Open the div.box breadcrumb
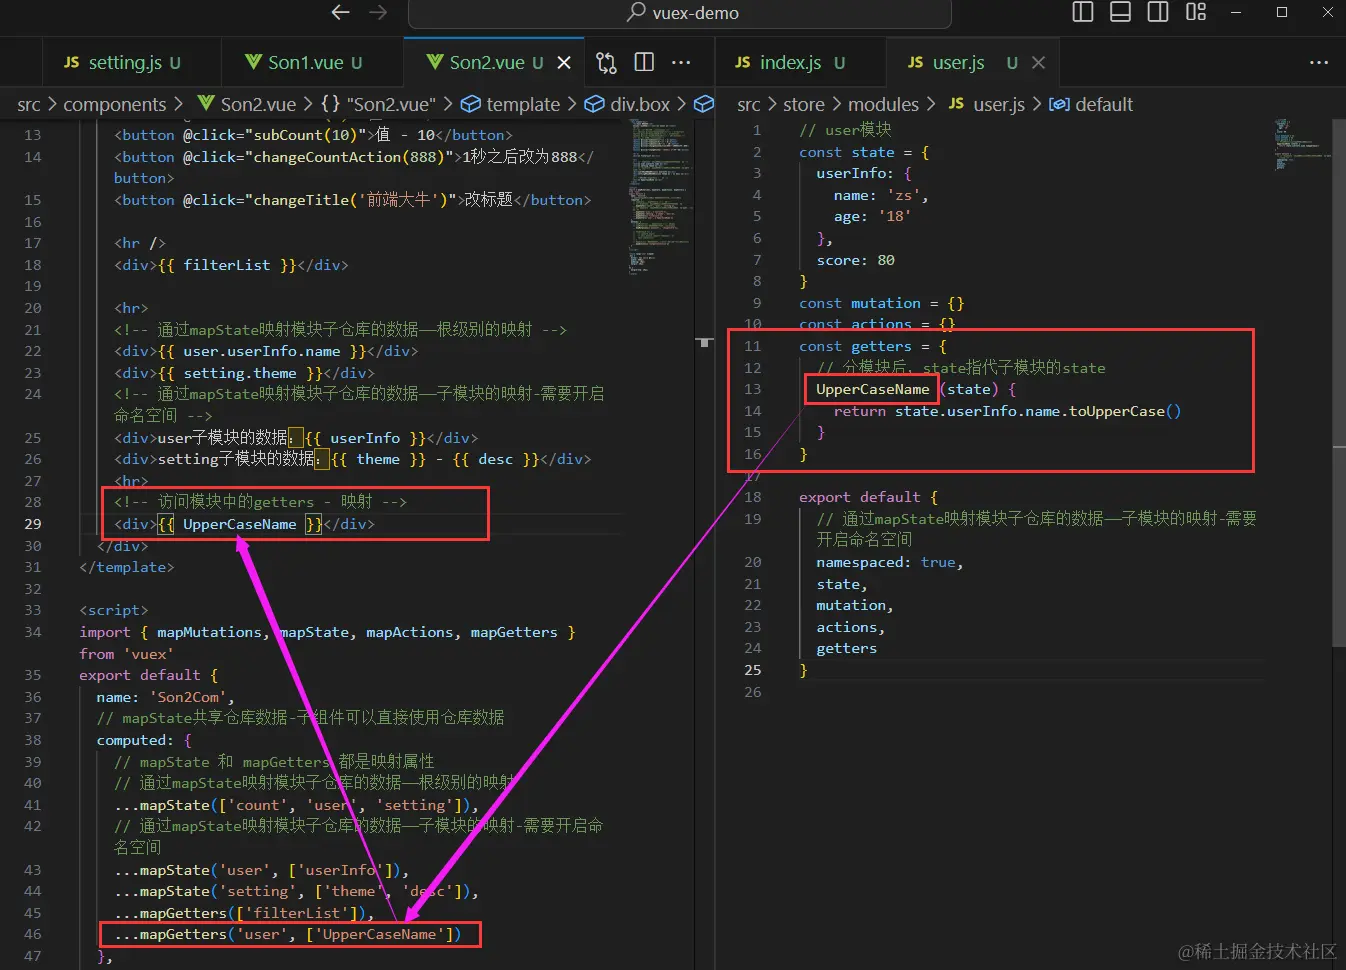The height and width of the screenshot is (970, 1346). pyautogui.click(x=628, y=104)
